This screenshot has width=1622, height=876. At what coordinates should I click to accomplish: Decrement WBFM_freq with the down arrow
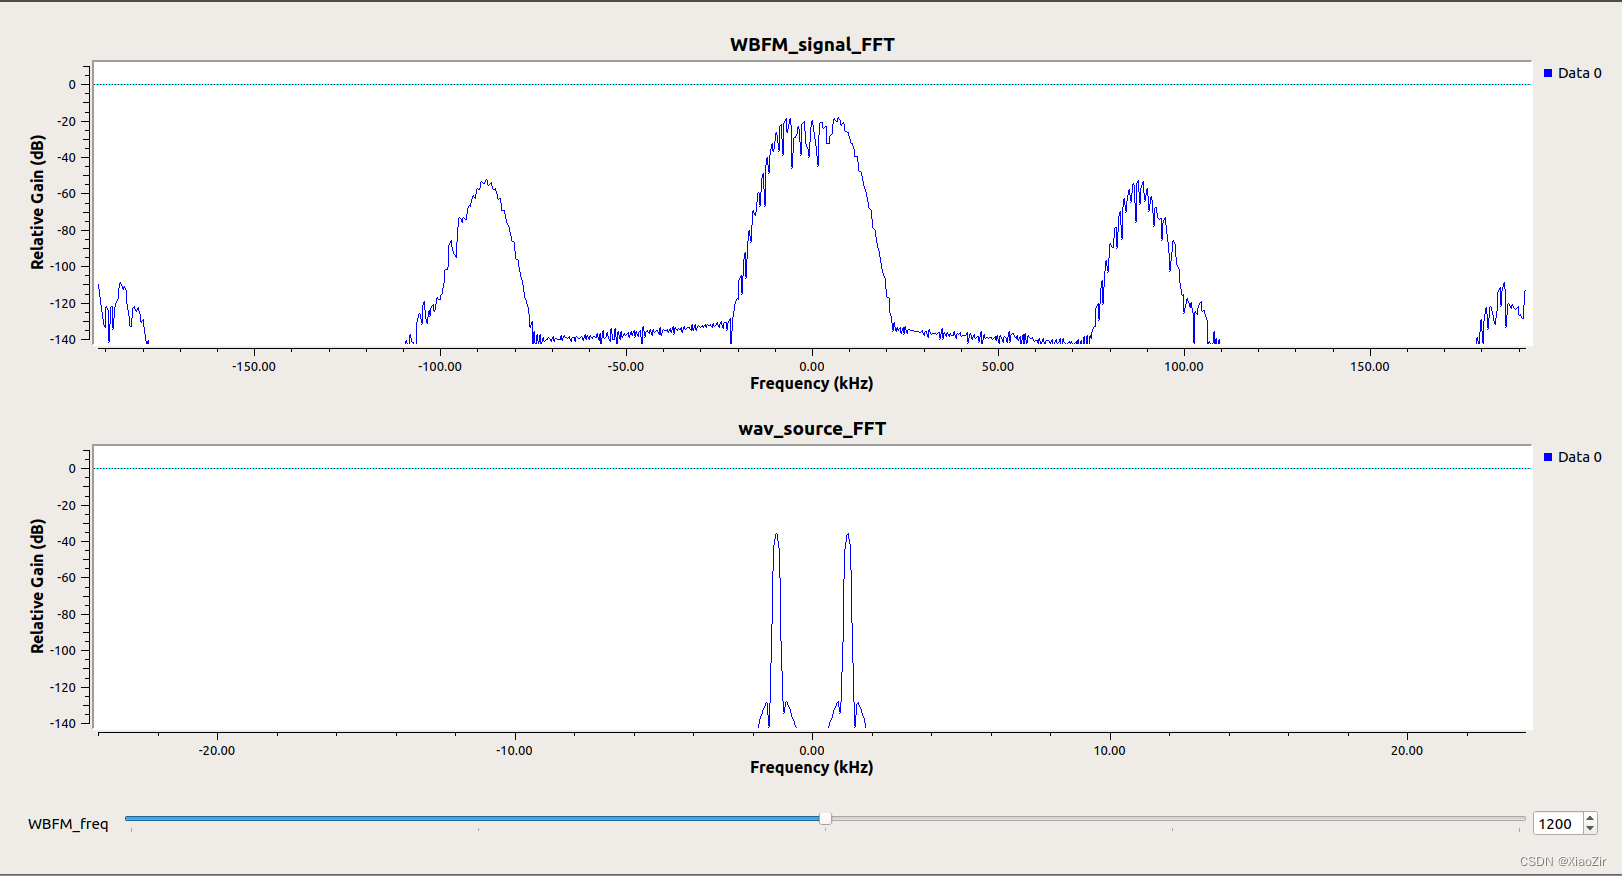coord(1590,829)
